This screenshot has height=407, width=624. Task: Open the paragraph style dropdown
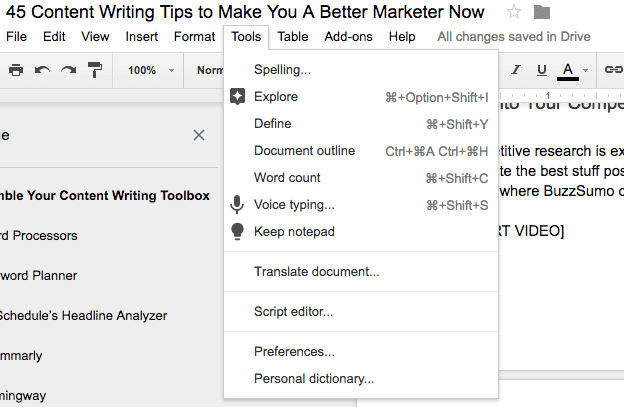tap(209, 70)
